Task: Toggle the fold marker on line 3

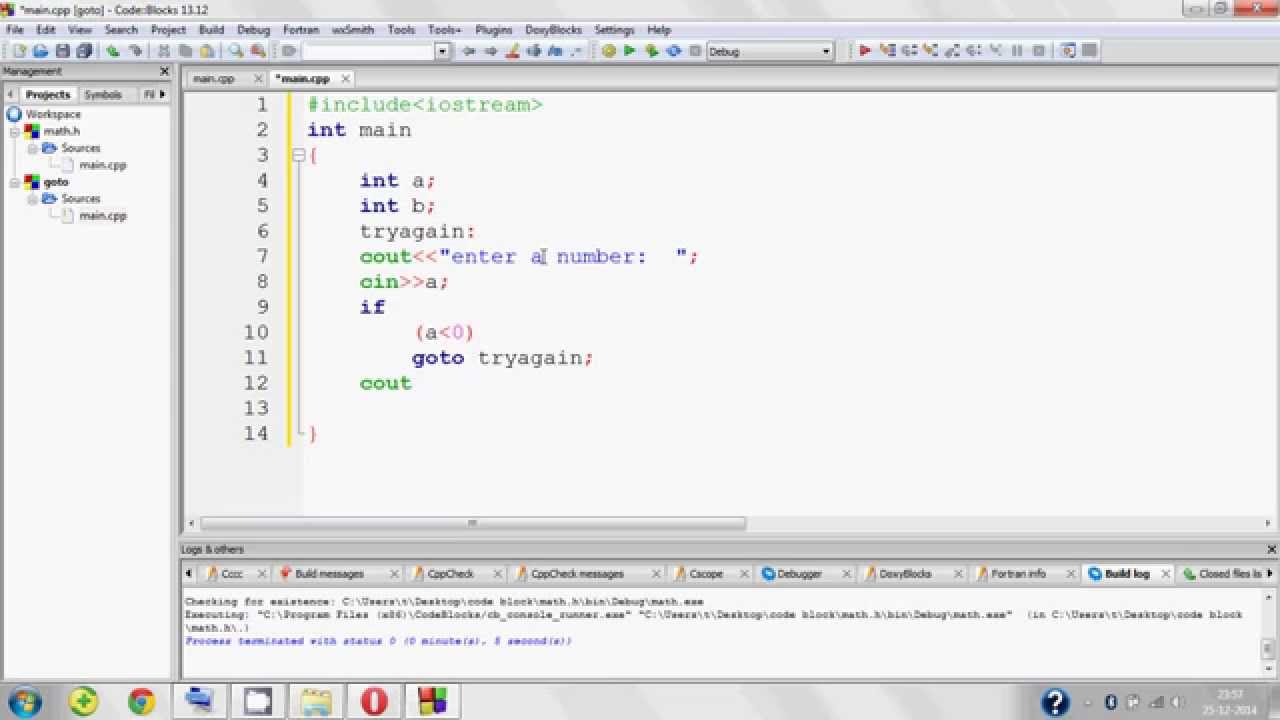Action: (298, 155)
